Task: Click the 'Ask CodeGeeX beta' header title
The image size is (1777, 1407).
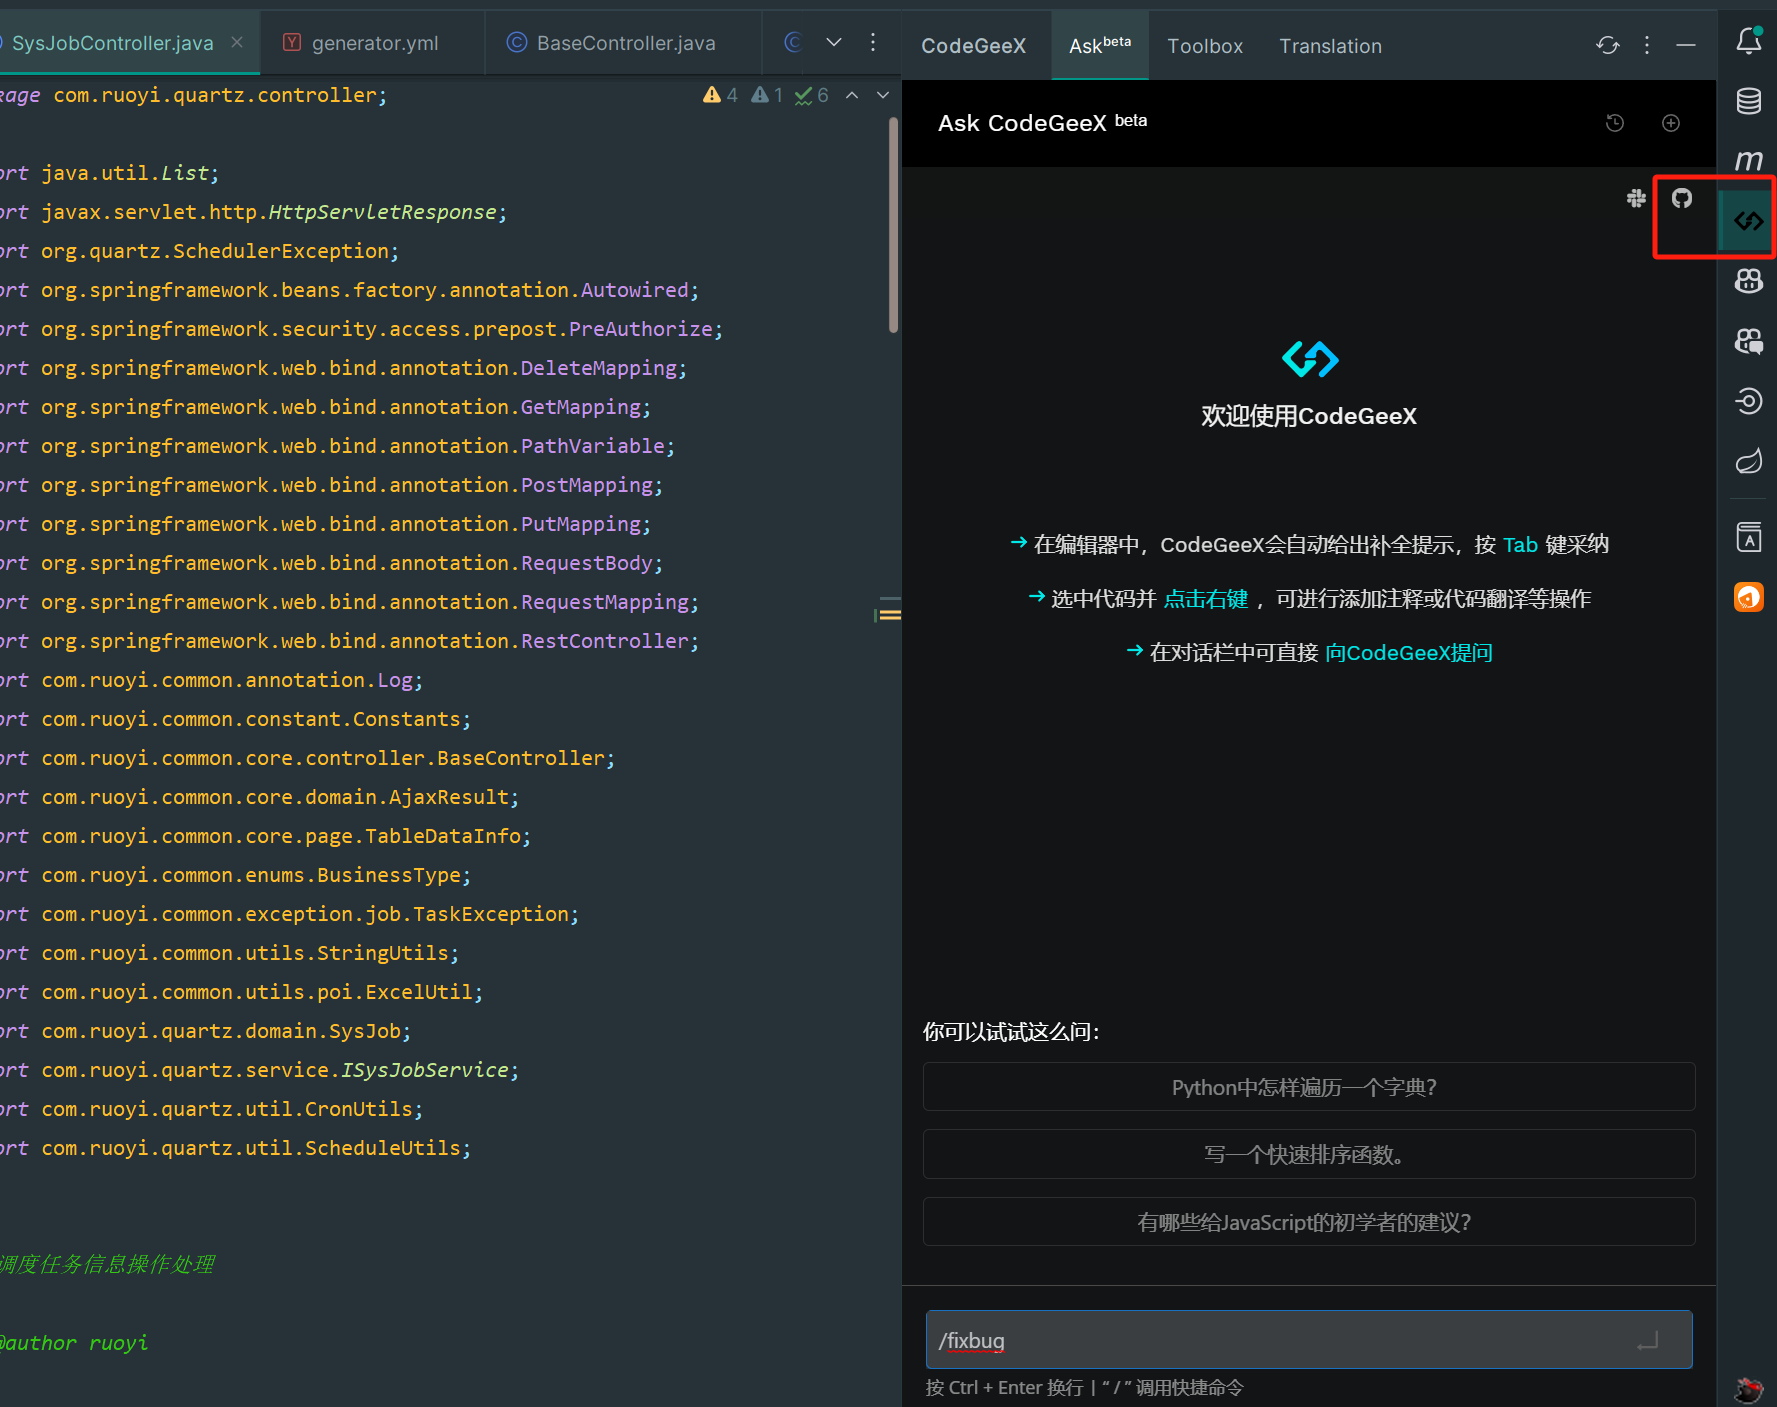Action: pos(1042,123)
